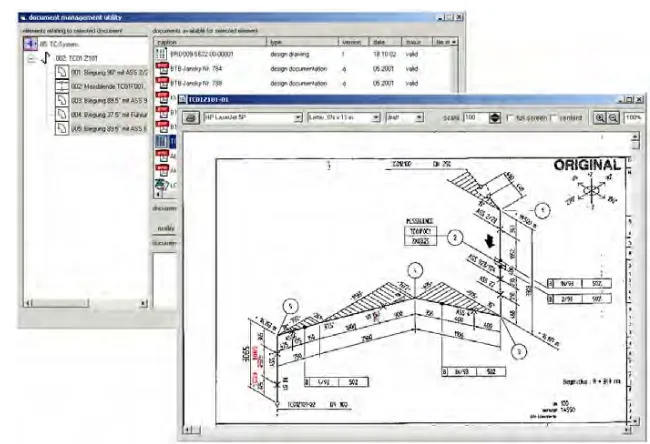Click the document button below modify

coord(165,243)
